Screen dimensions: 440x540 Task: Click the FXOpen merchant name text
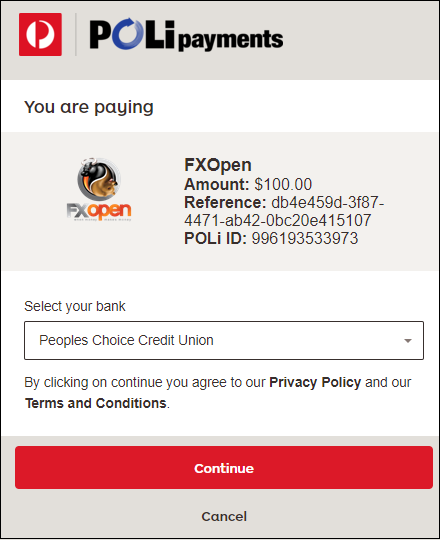218,165
